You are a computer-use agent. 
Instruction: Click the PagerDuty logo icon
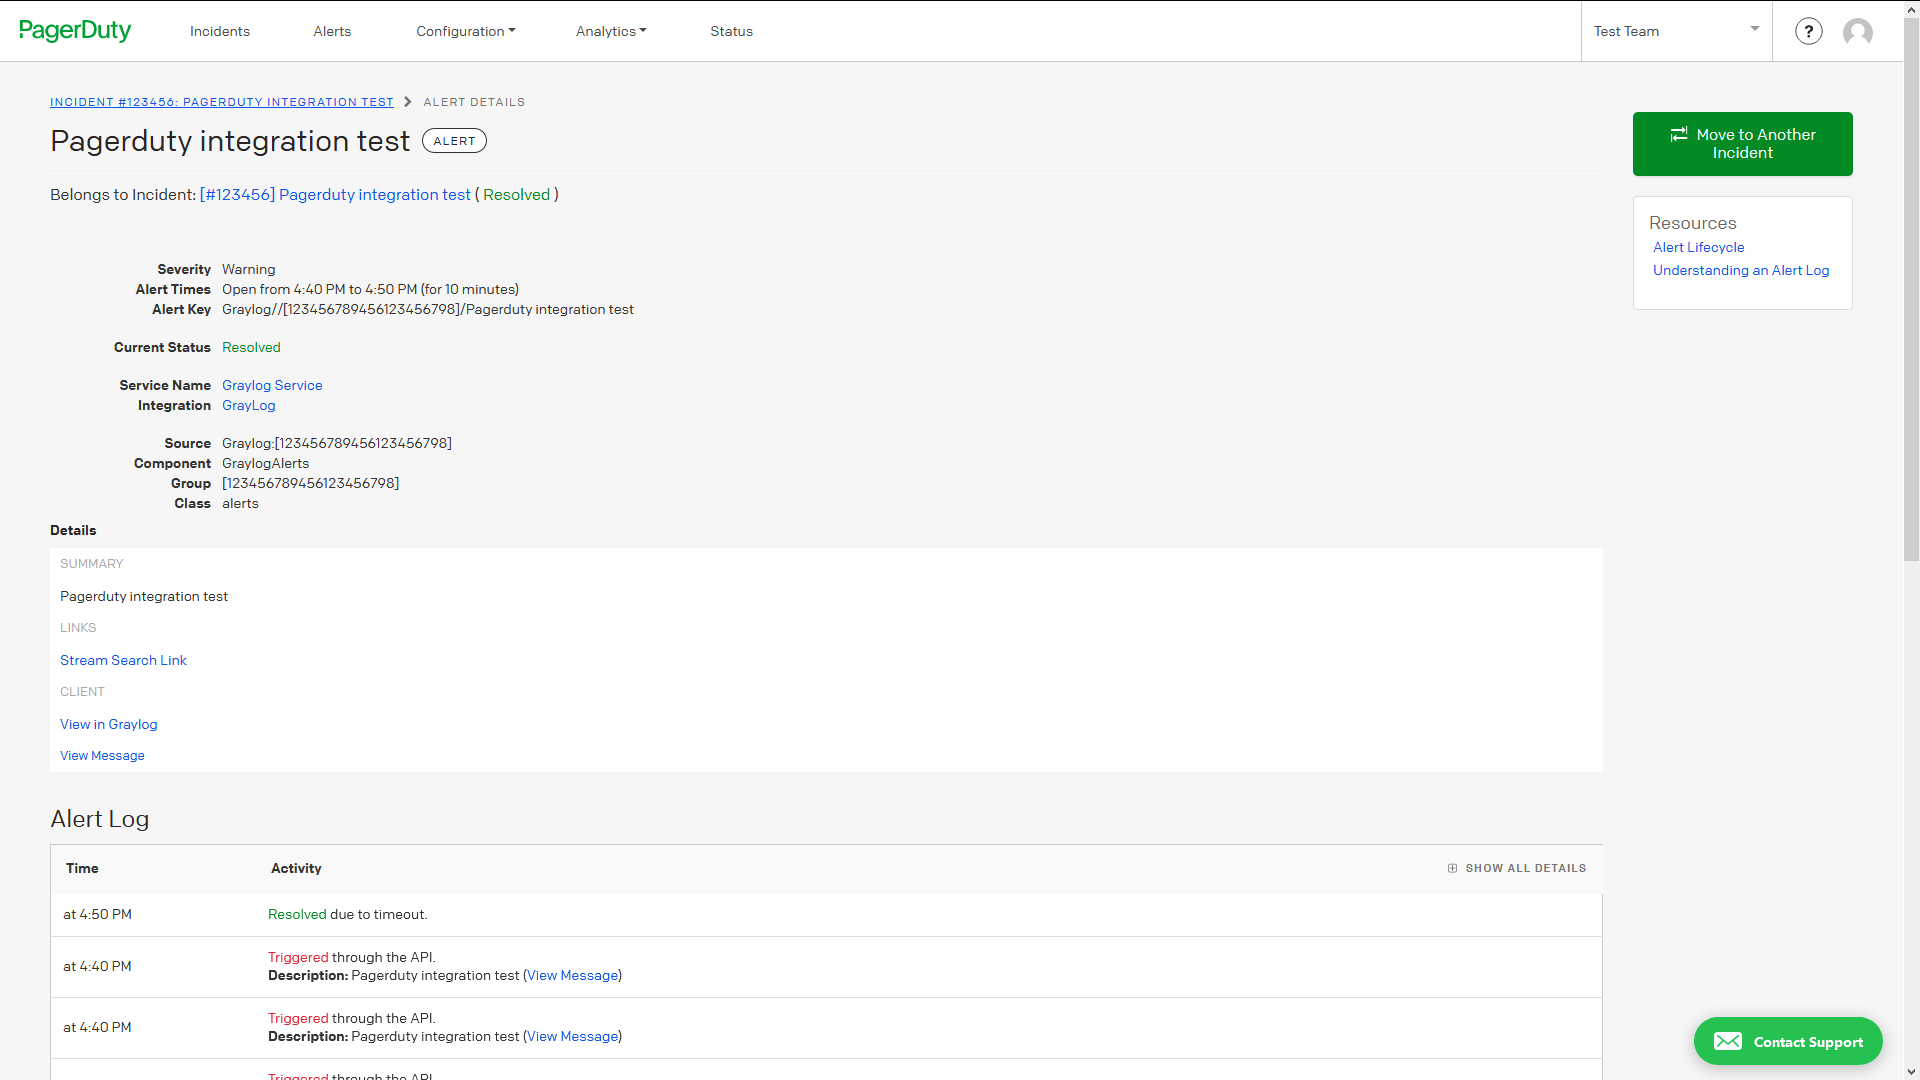(74, 30)
